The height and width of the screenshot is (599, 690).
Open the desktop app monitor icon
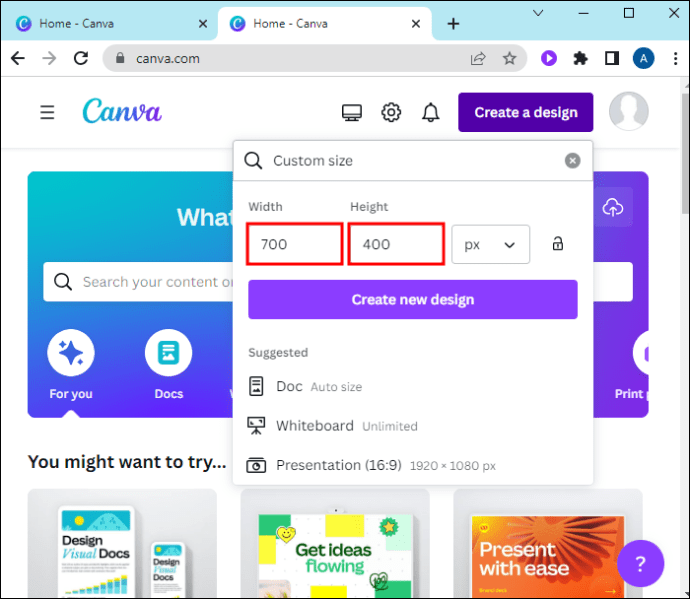point(352,113)
